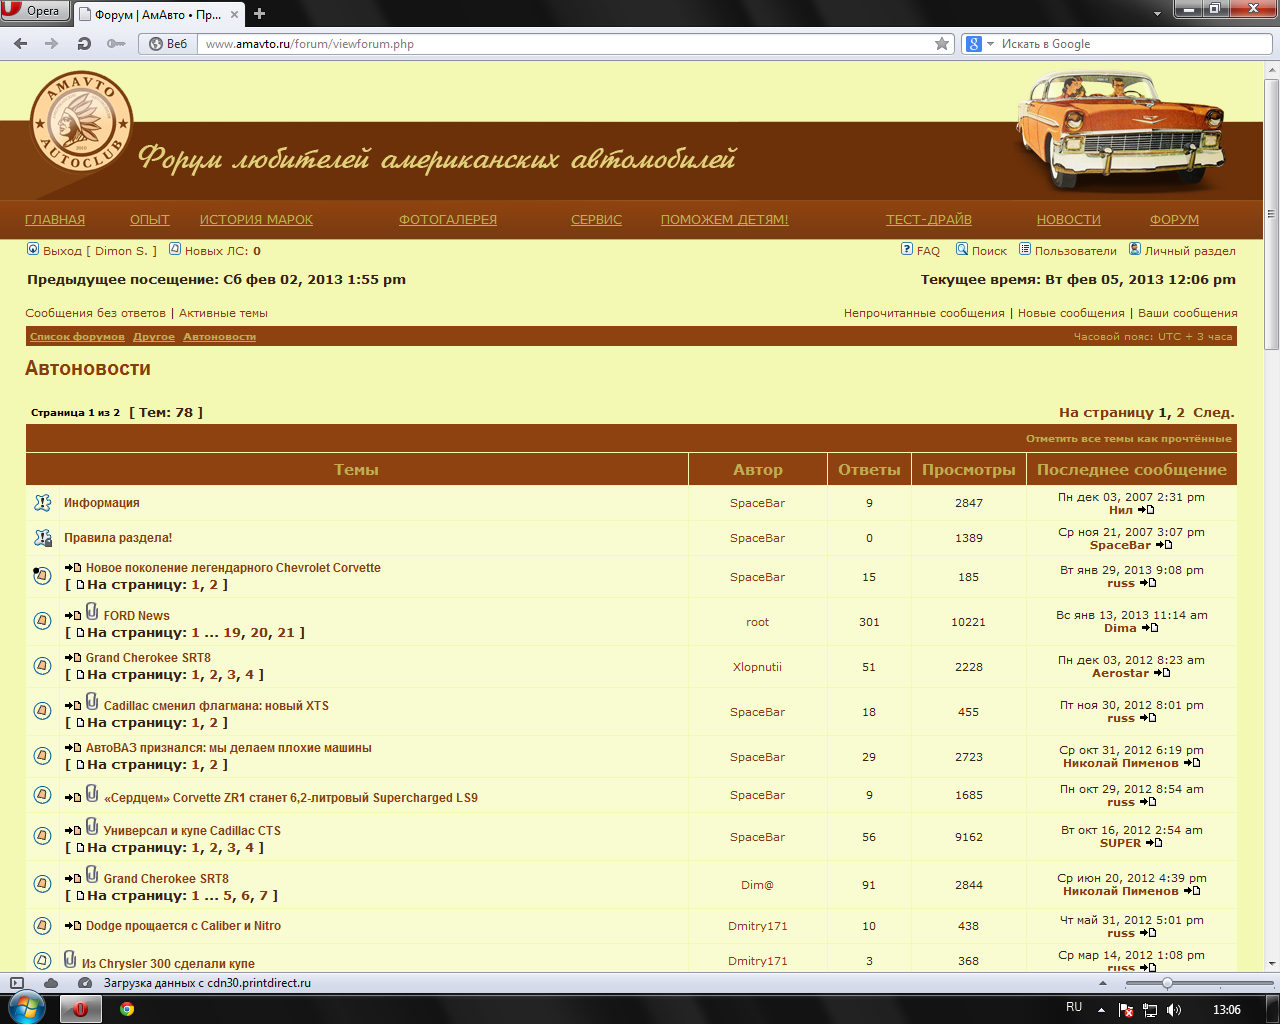Click the Opera password wand key icon
Viewport: 1280px width, 1024px height.
coord(116,44)
